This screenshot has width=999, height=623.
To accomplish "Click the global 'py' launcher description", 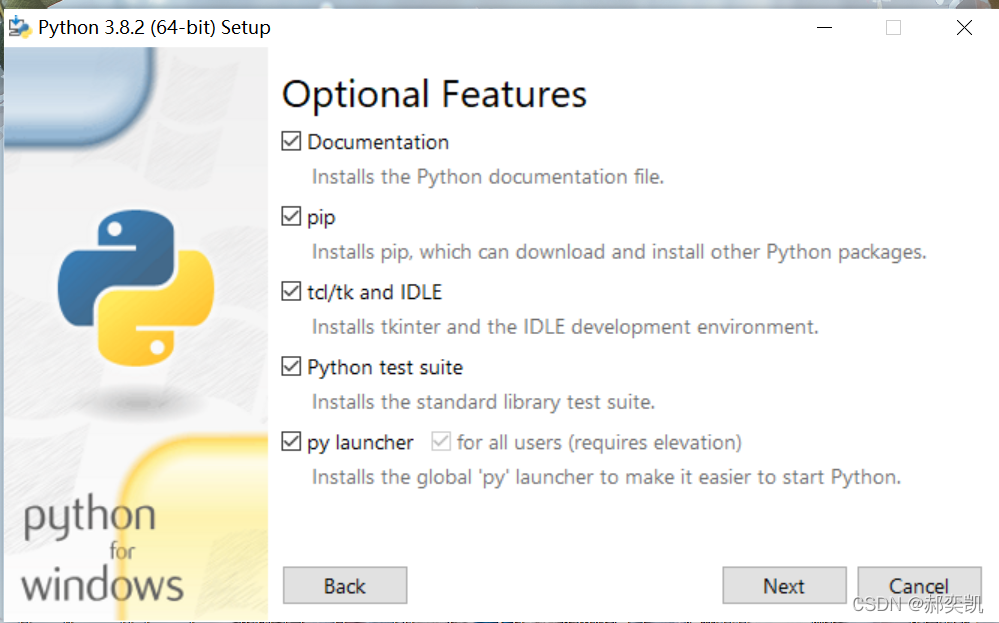I will pos(607,477).
